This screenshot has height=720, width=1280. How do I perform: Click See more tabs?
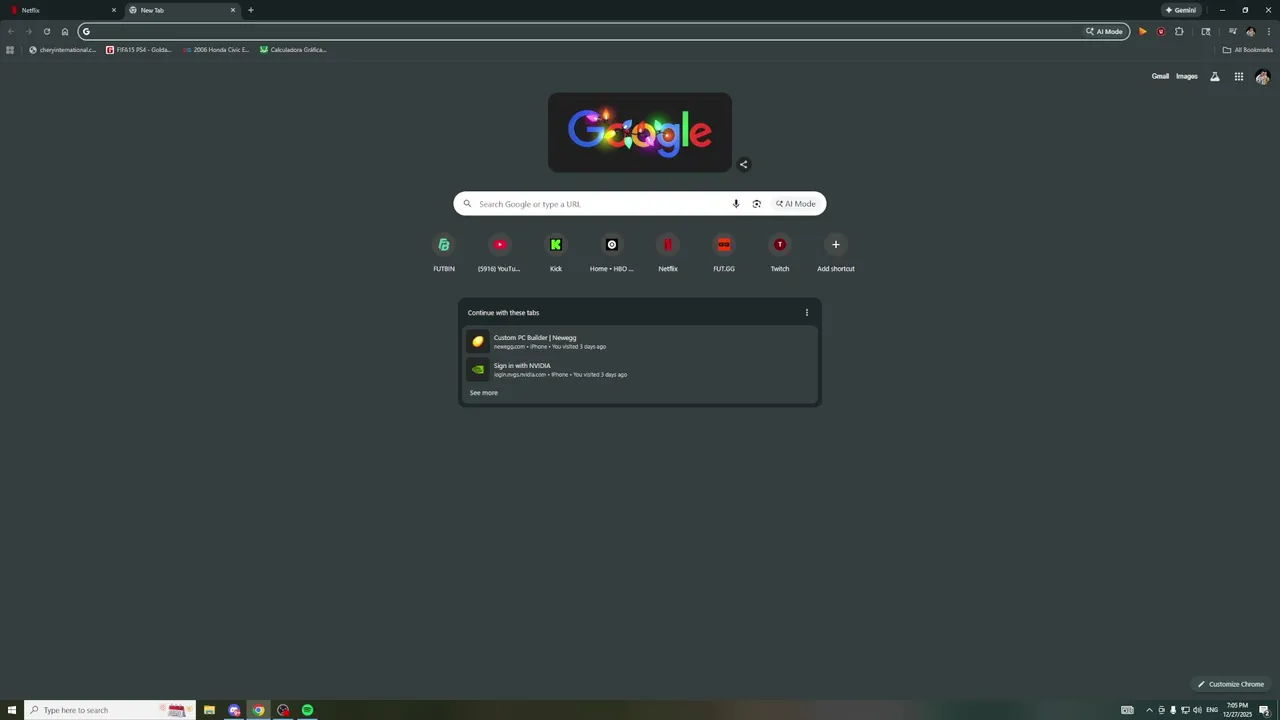[484, 393]
